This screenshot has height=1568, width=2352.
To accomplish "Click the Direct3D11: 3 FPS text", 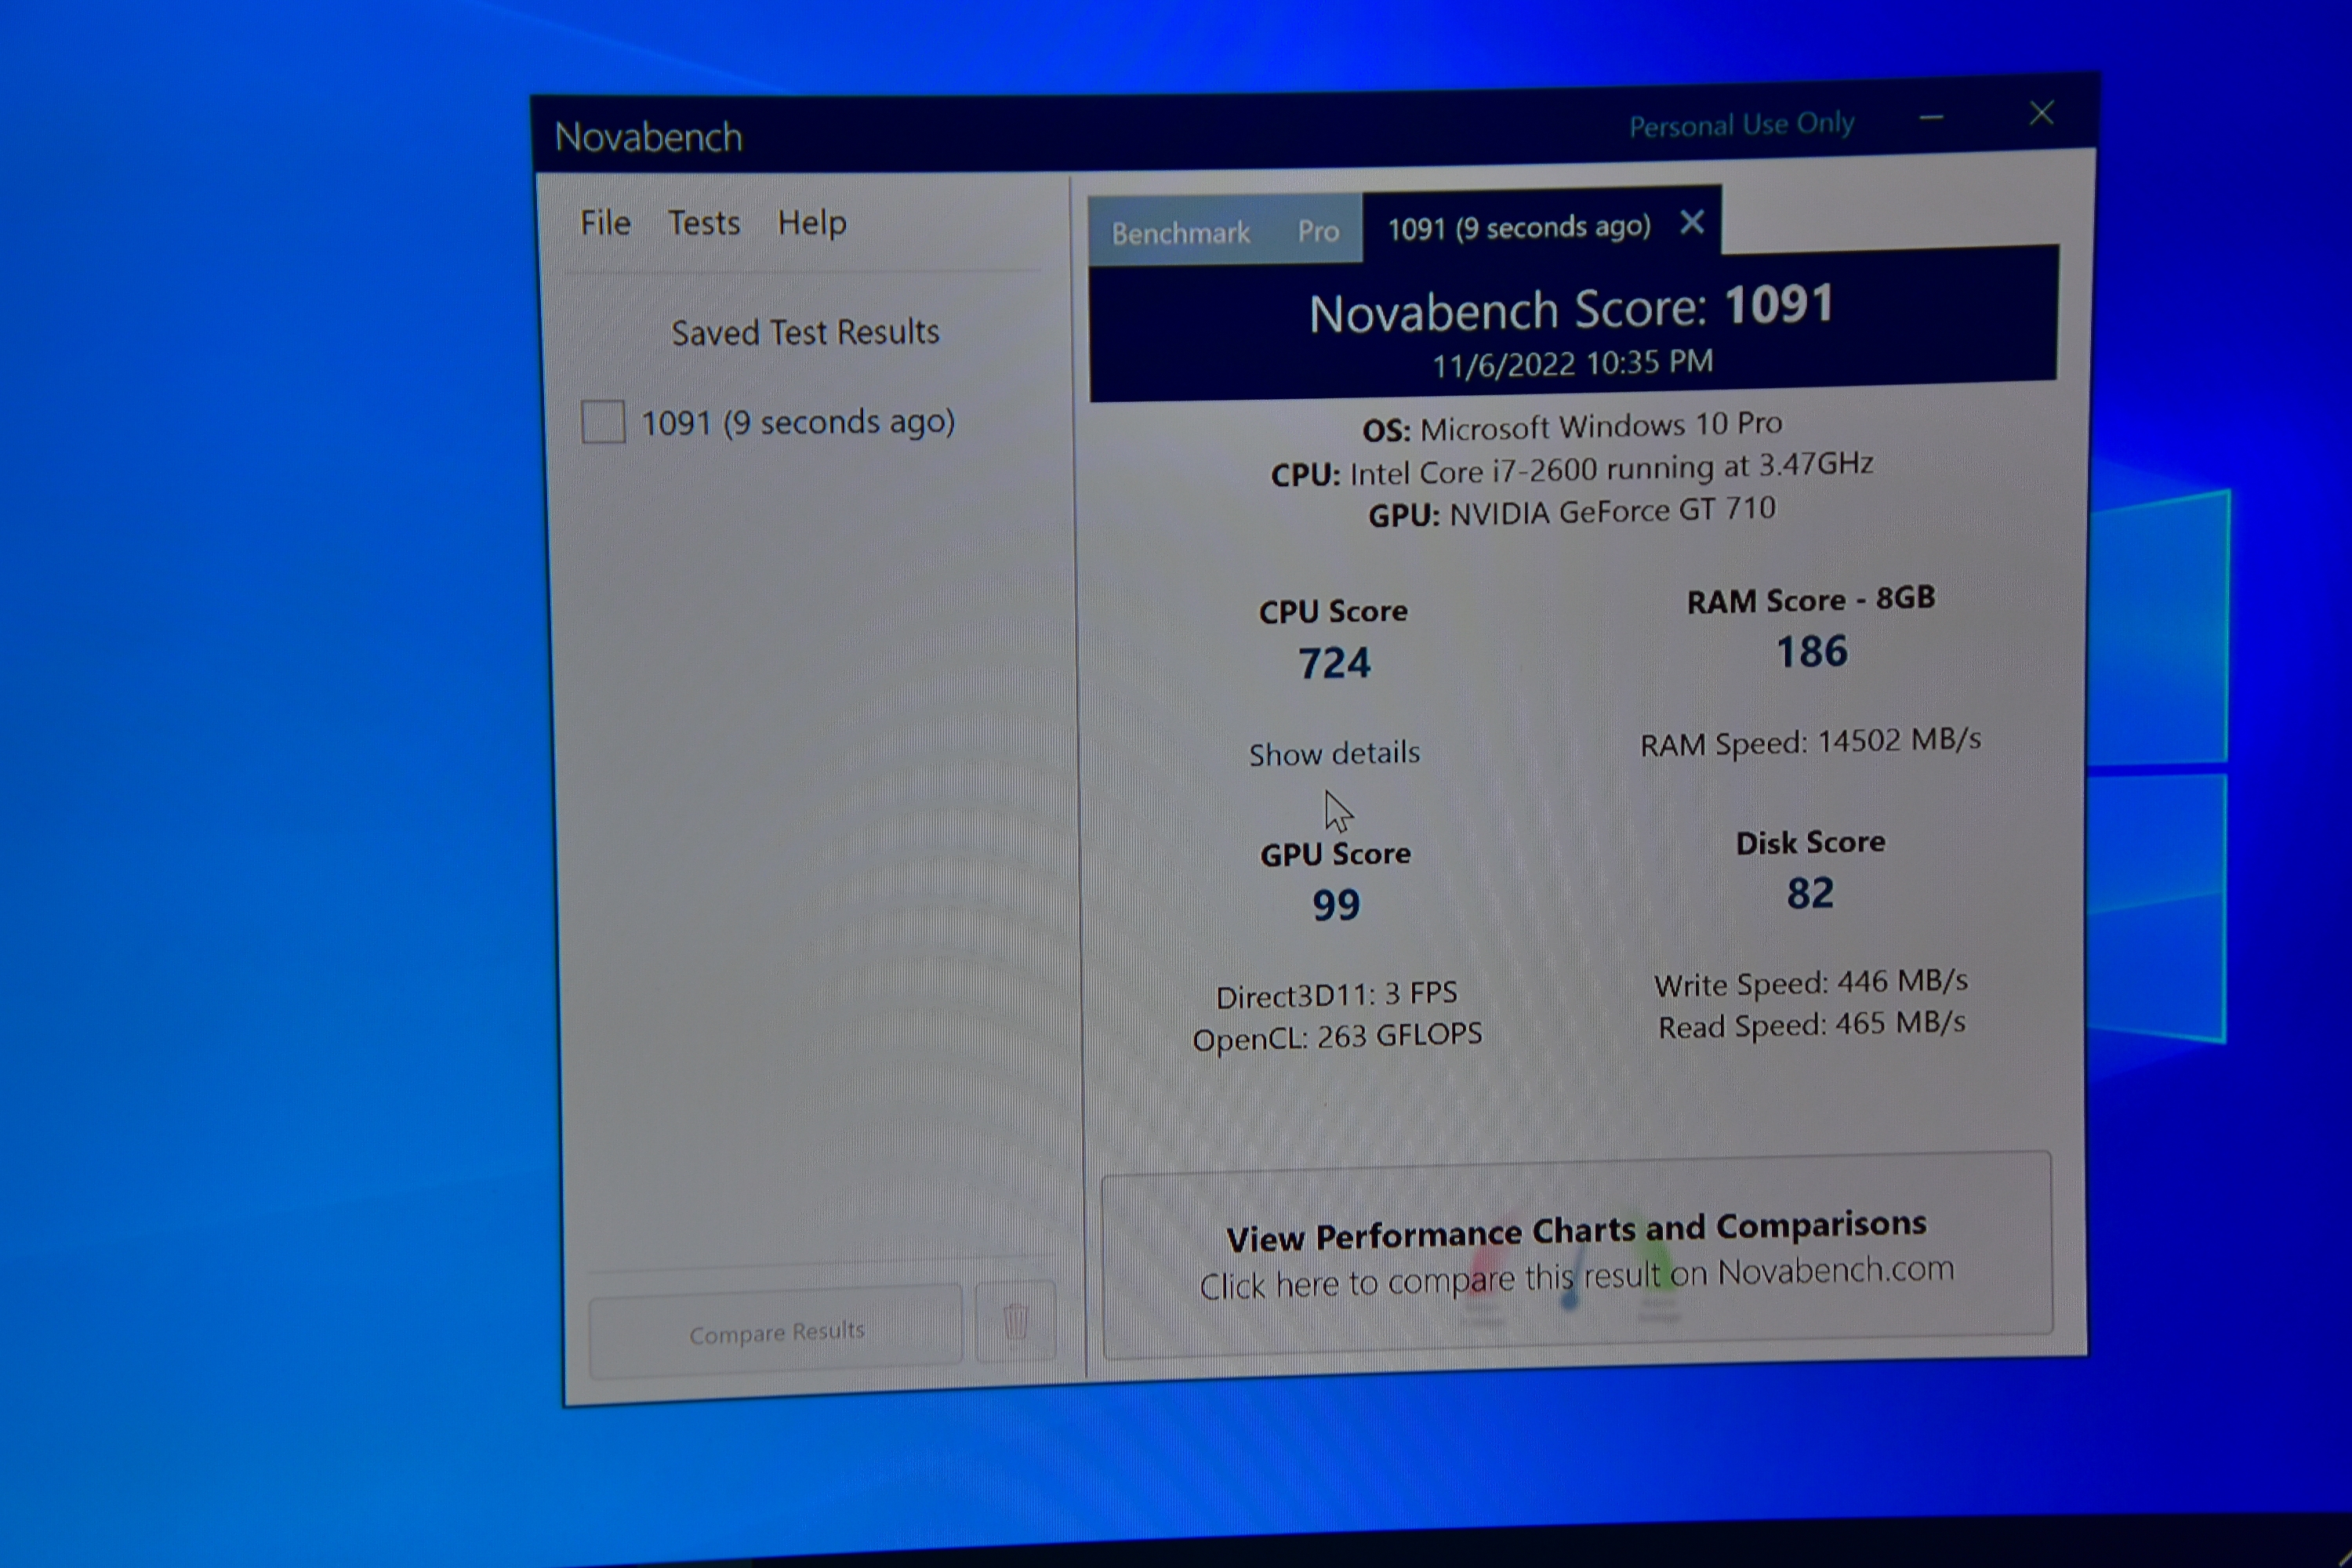I will (x=1336, y=995).
